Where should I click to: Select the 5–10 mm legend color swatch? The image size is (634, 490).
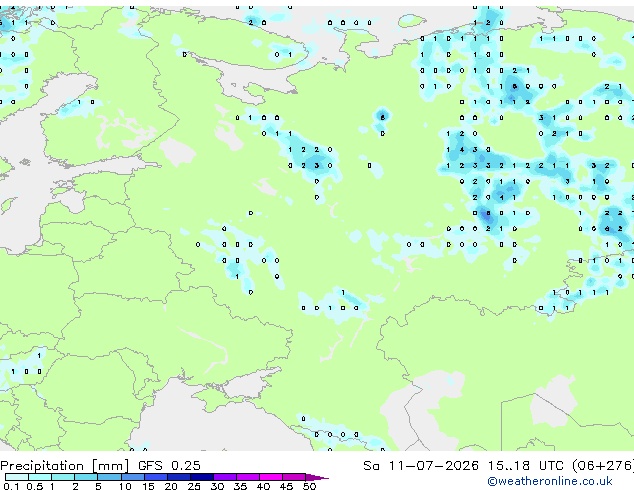[x=109, y=477]
